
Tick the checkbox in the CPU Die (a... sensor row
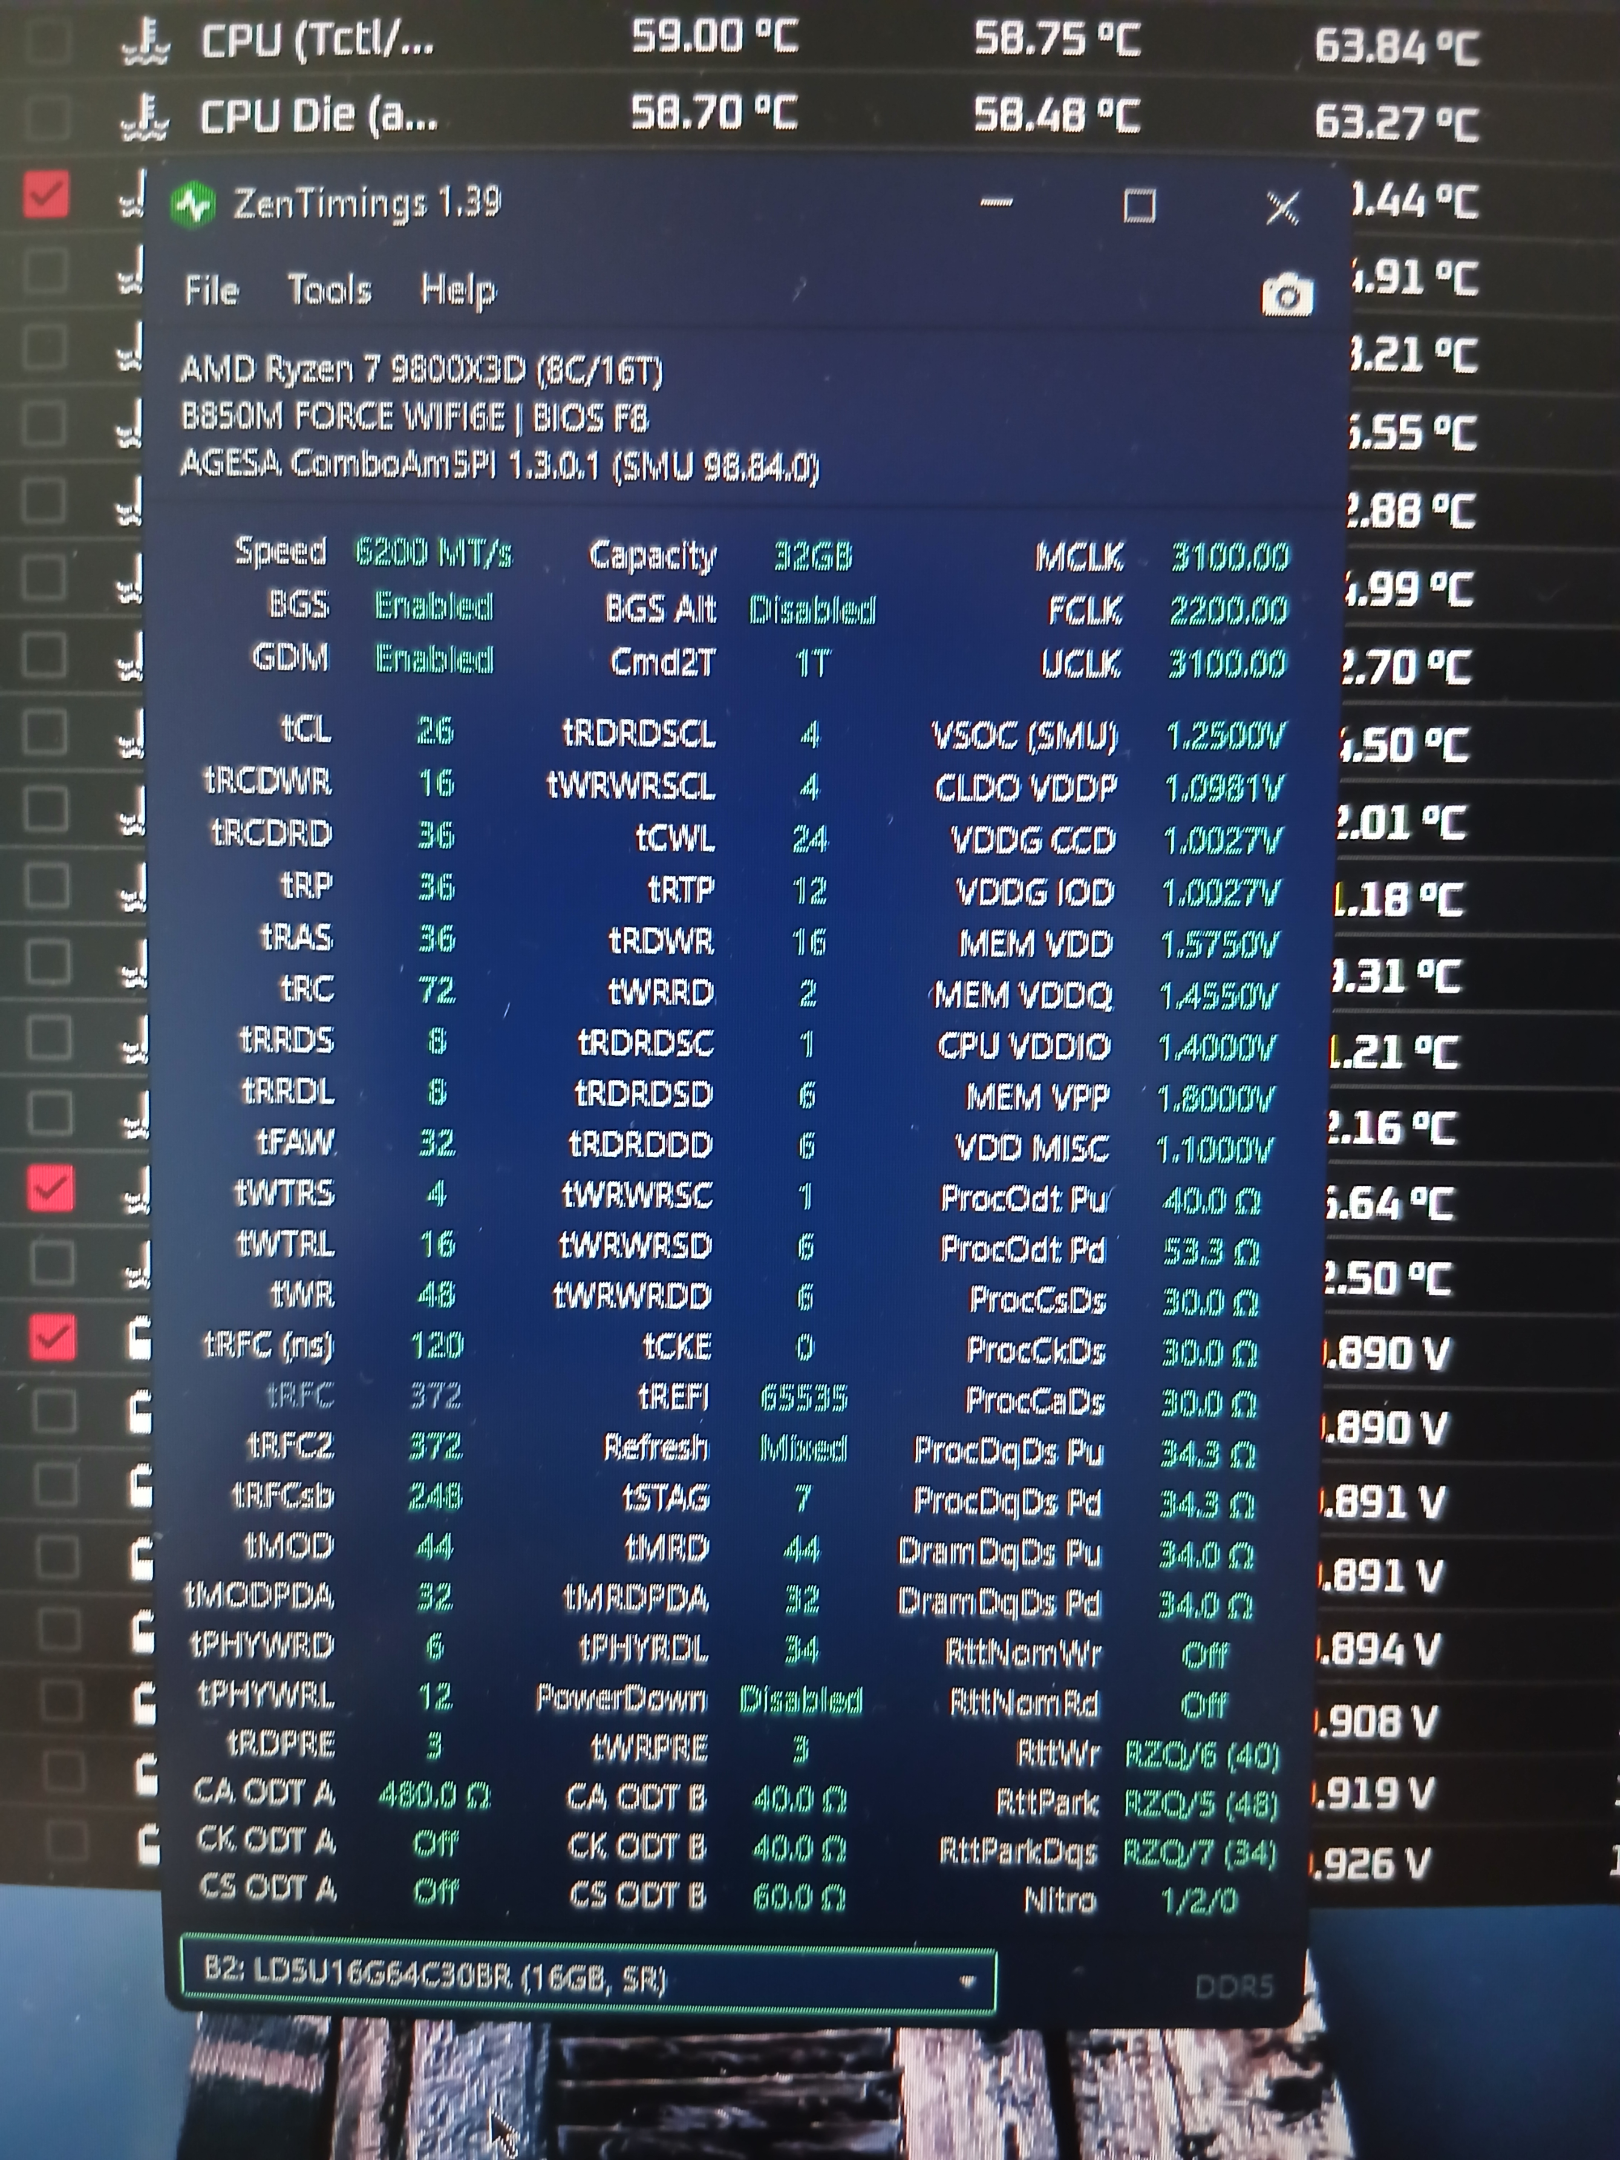47,116
